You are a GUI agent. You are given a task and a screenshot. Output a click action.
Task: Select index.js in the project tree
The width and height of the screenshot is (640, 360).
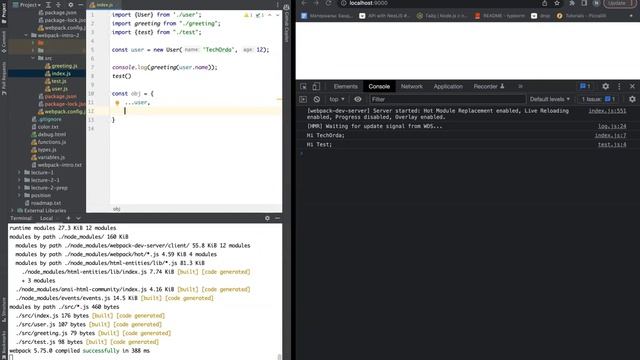click(58, 73)
